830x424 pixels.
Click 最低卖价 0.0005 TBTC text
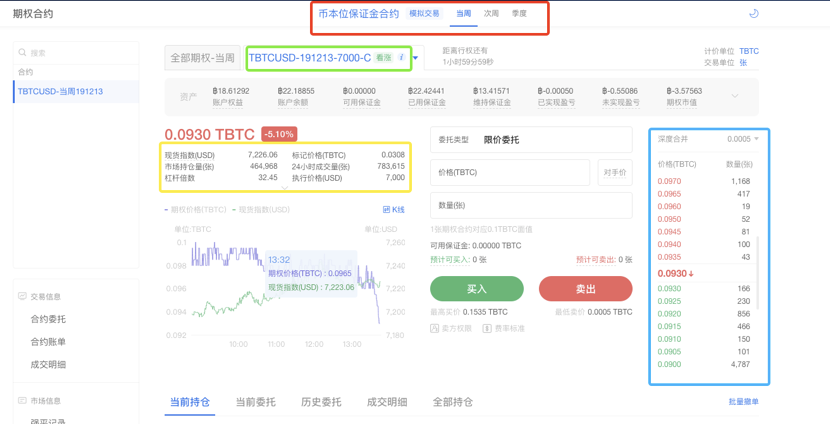(593, 312)
